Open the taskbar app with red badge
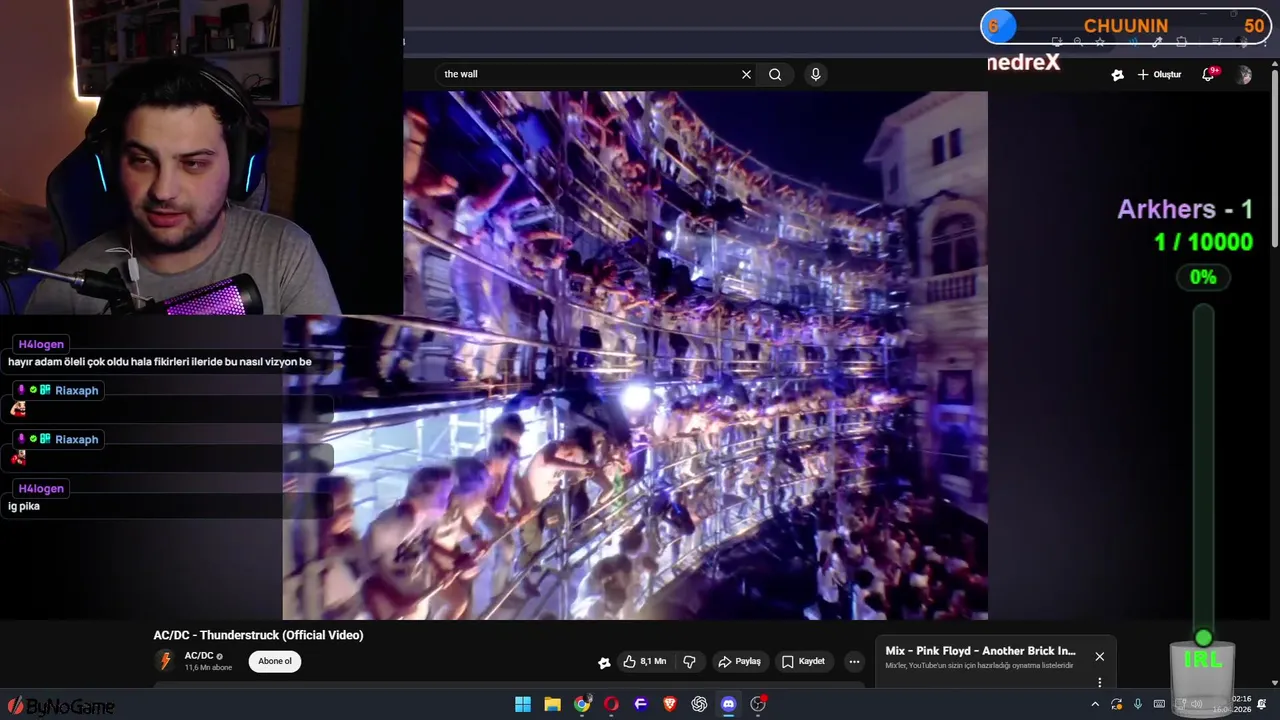This screenshot has height=720, width=1280. click(758, 704)
